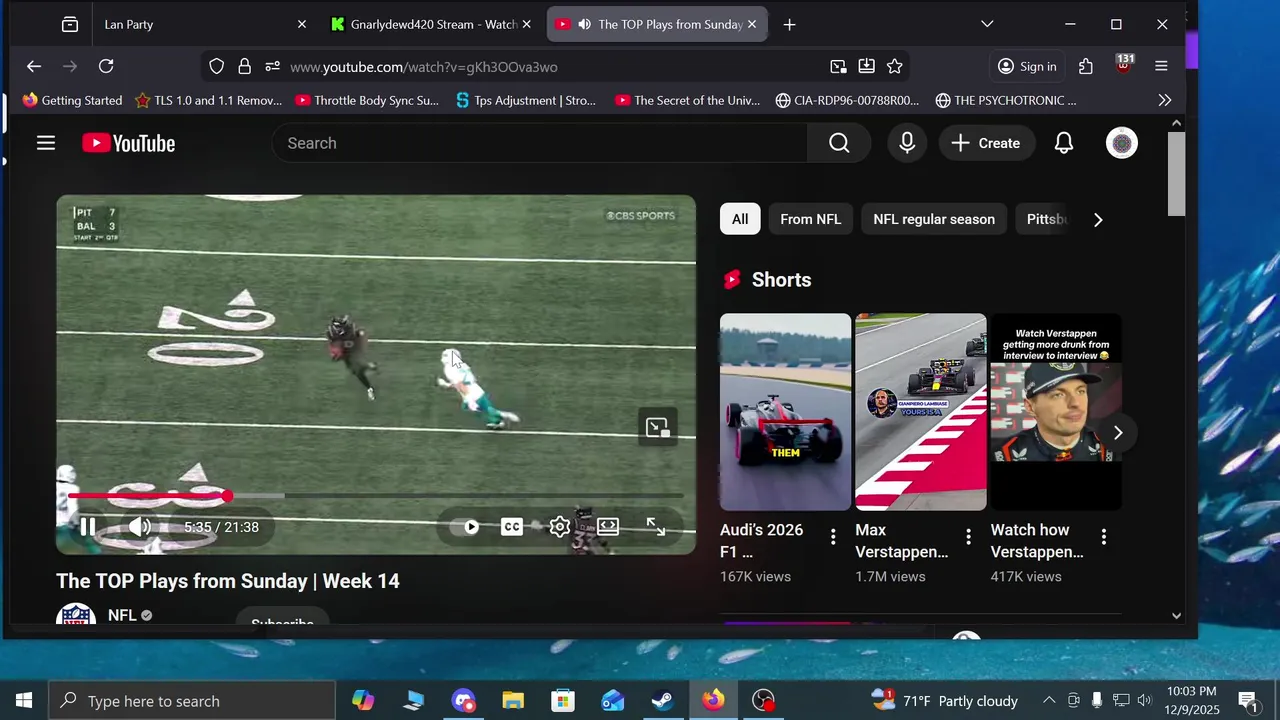The height and width of the screenshot is (720, 1280).
Task: Open THE PSYCHOTRONIC bookmark
Action: click(x=1006, y=100)
